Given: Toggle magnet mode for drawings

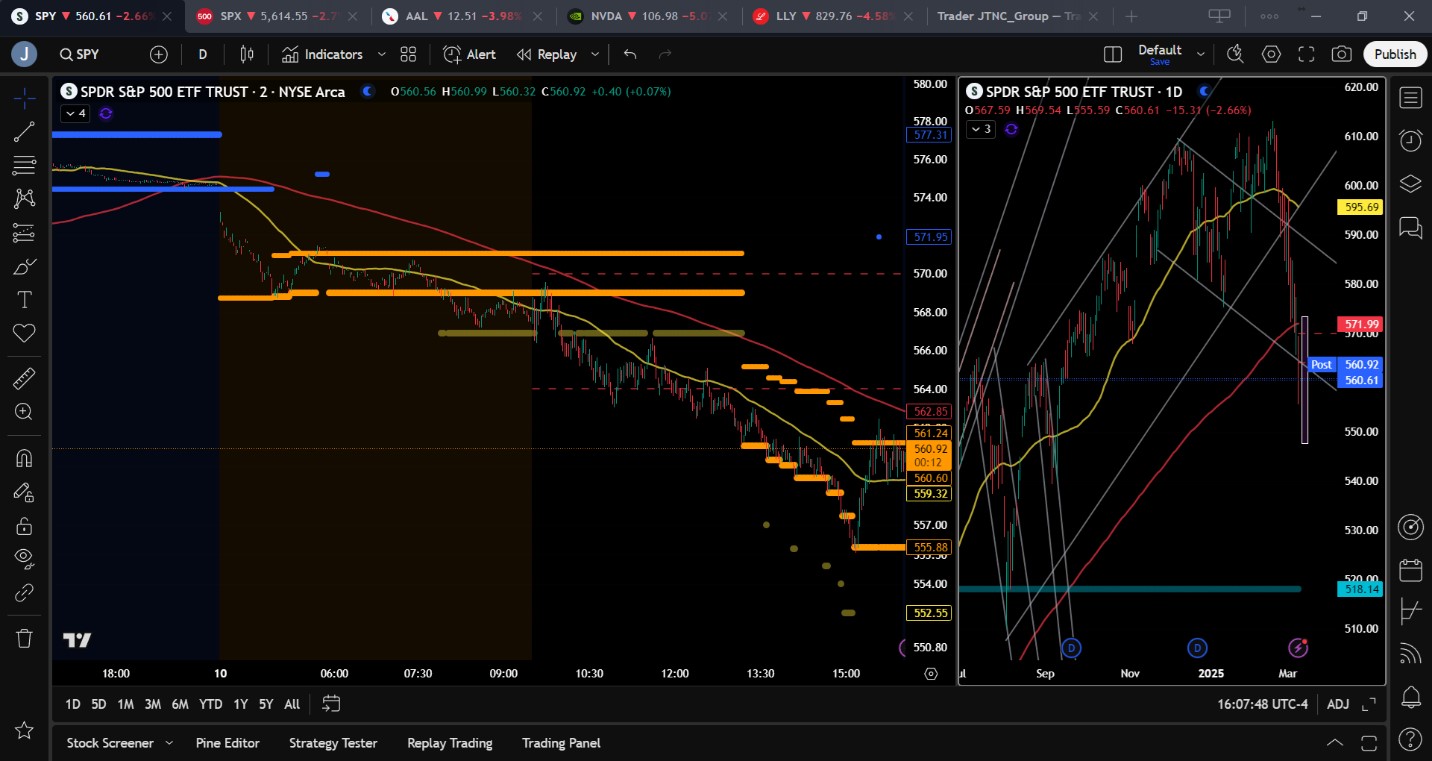Looking at the screenshot, I should (25, 458).
